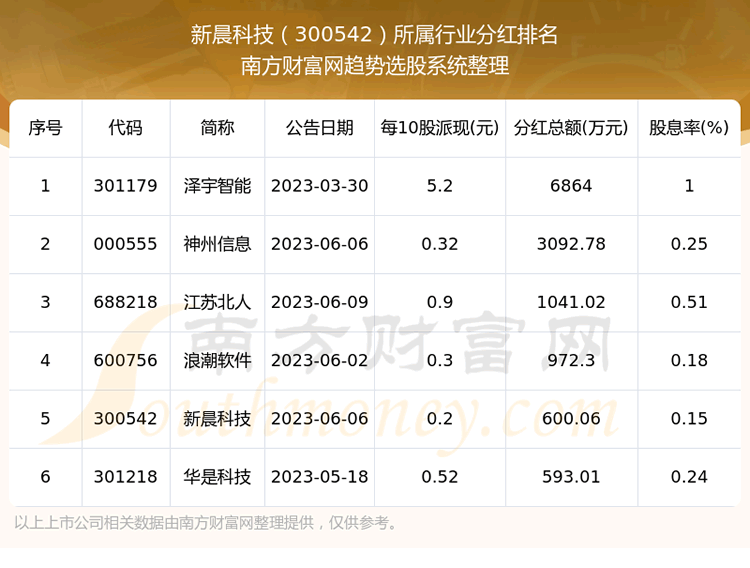This screenshot has height=568, width=750.
Task: Select stock code 300542 in the table
Action: click(x=125, y=419)
